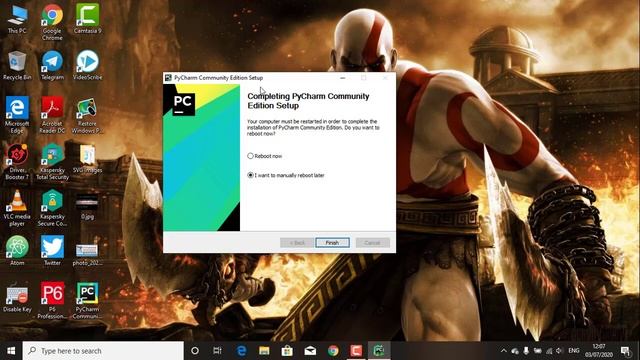Open Task View on taskbar
Viewport: 640px width, 360px height.
coord(218,351)
